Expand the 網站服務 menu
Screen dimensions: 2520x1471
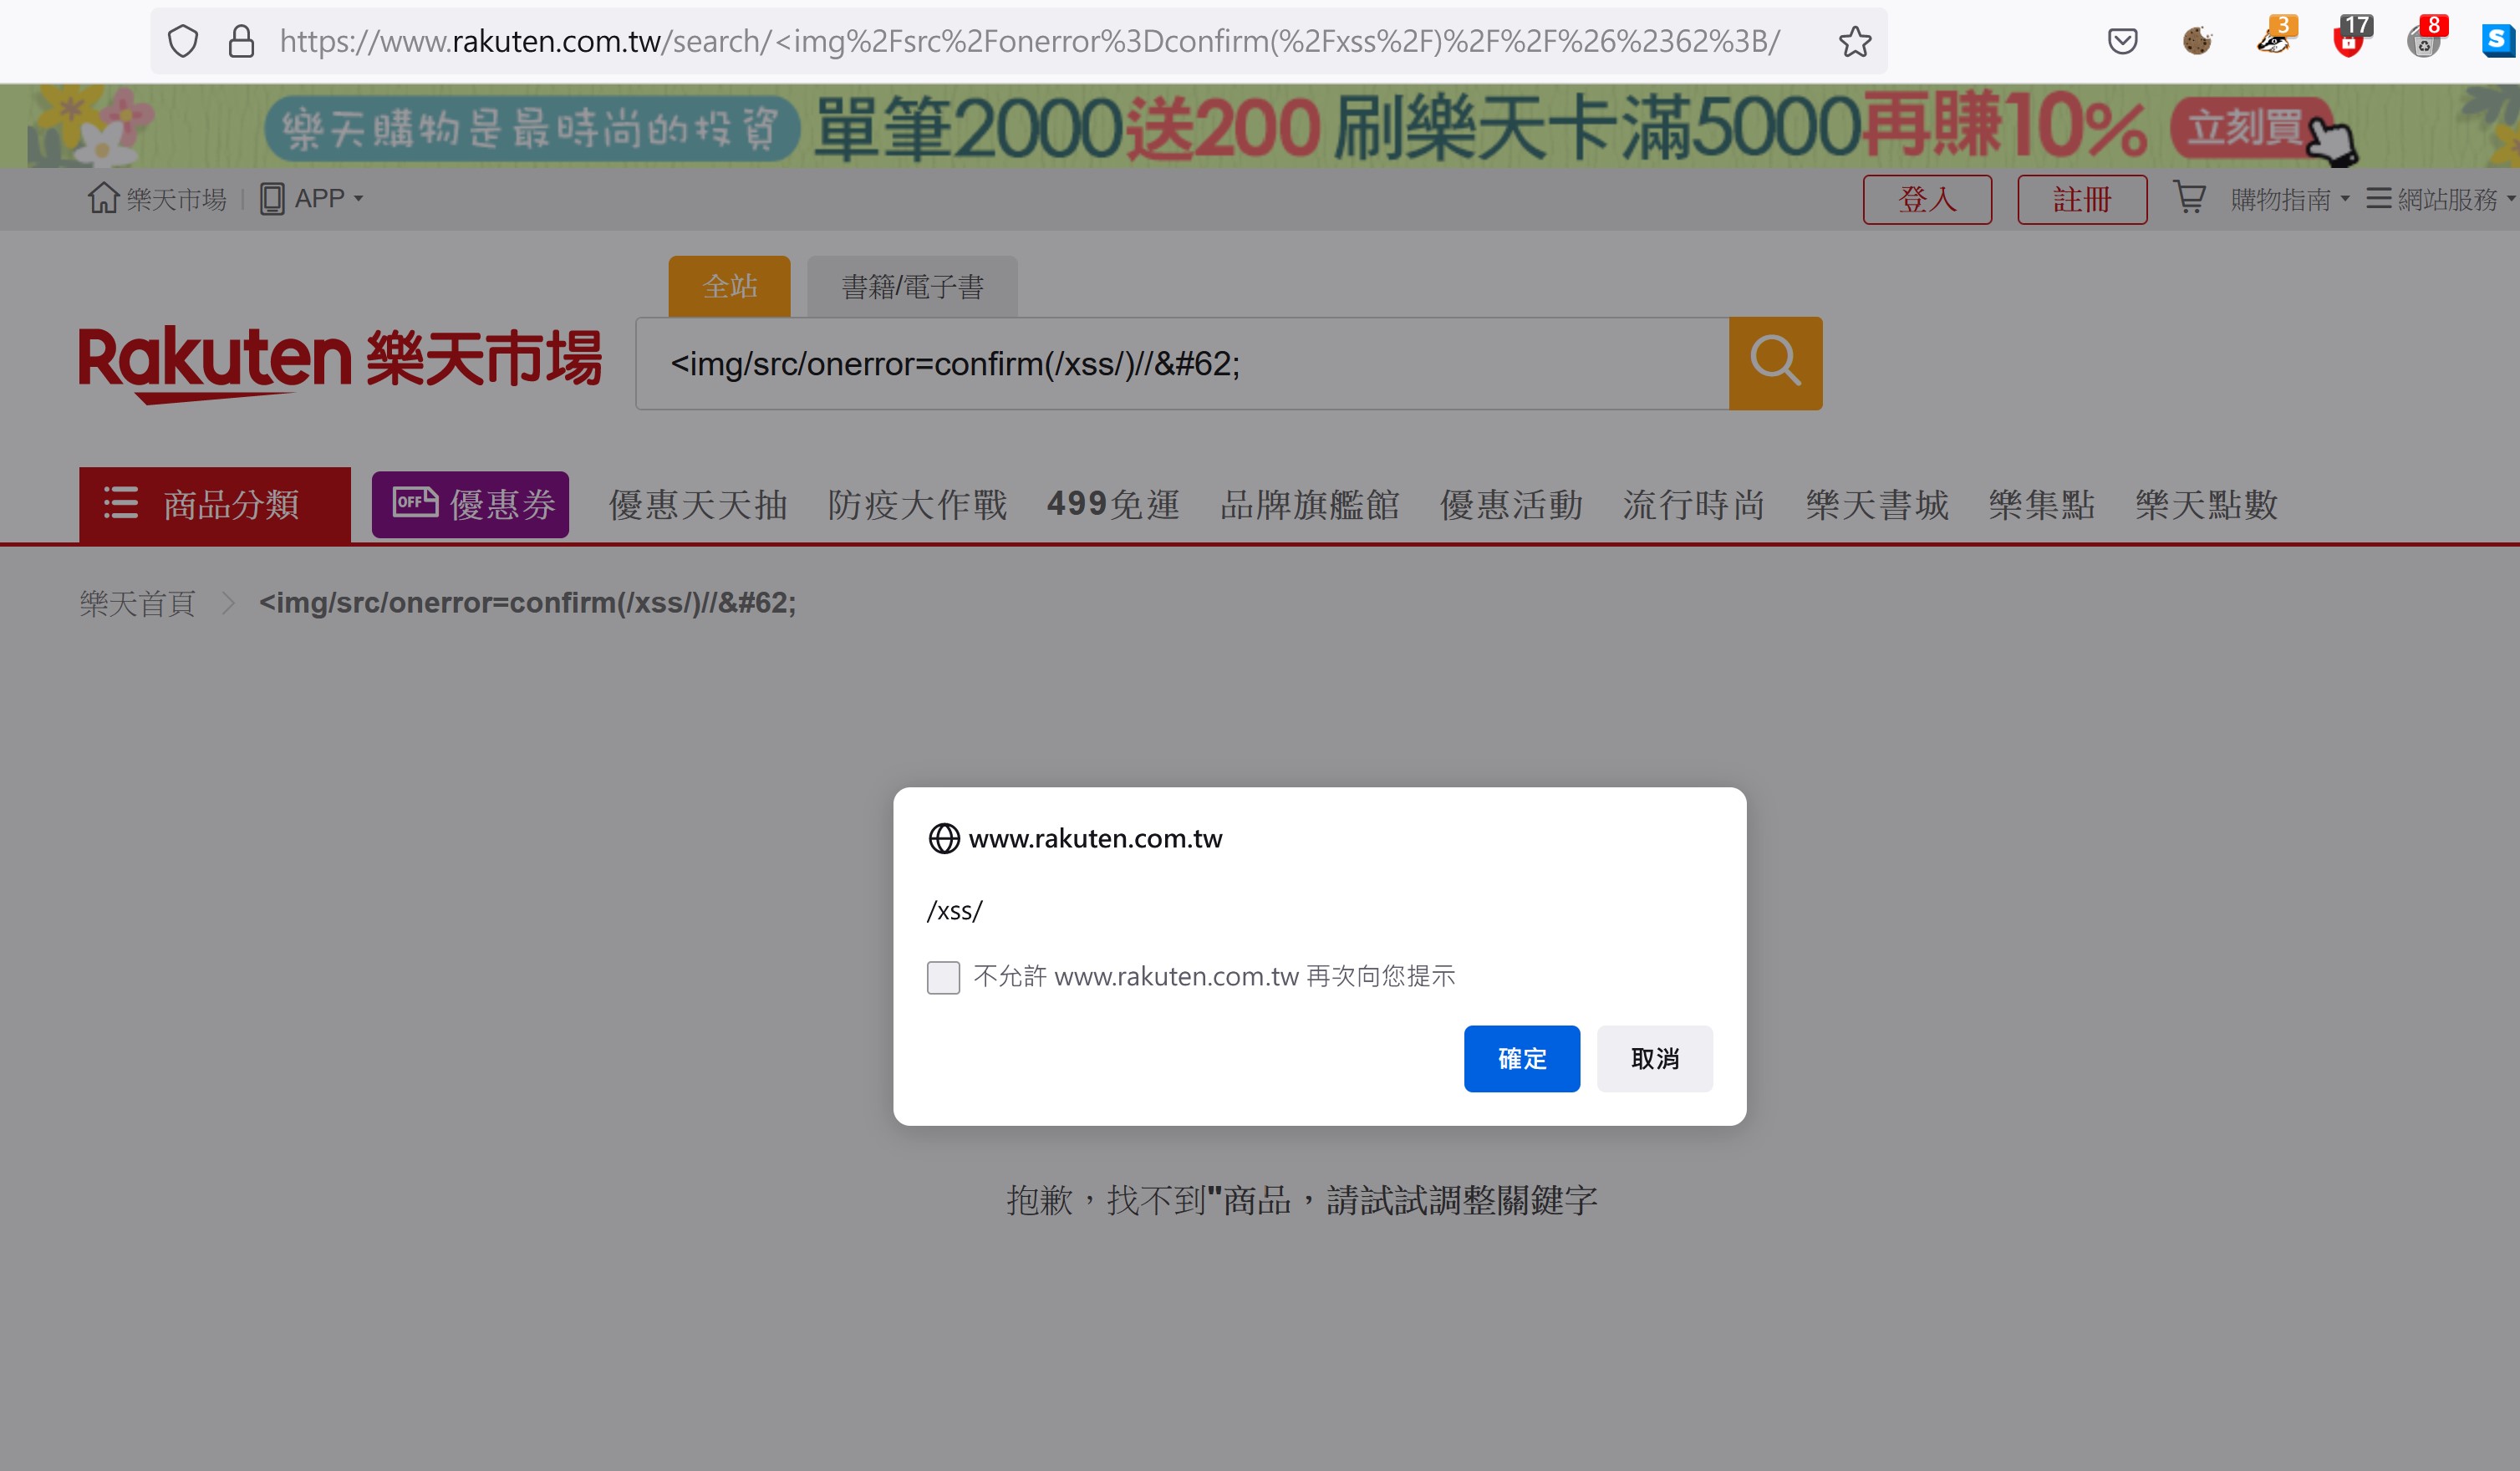click(2441, 199)
